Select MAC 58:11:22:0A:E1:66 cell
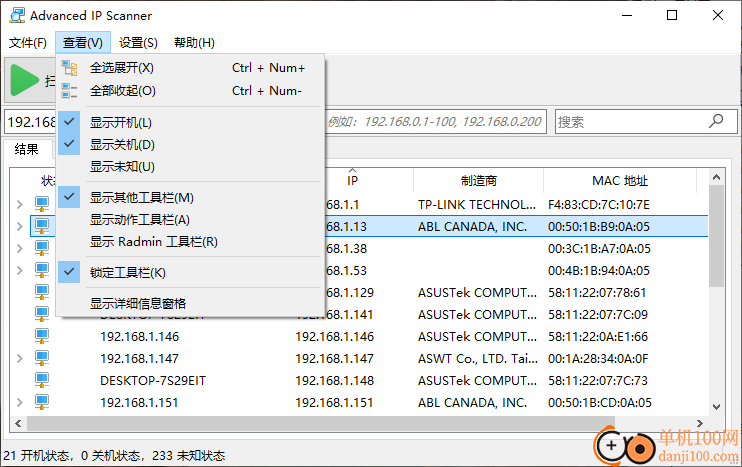Image resolution: width=742 pixels, height=467 pixels. coord(598,336)
